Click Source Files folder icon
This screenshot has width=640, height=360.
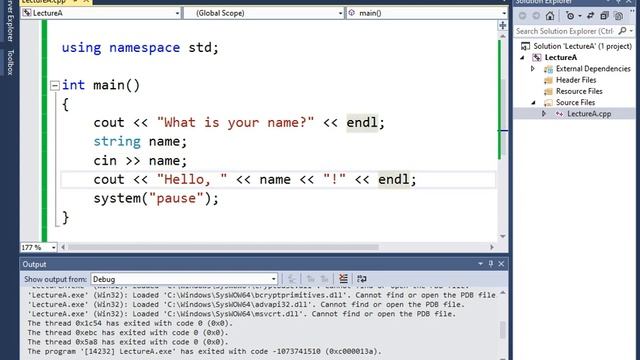pyautogui.click(x=549, y=102)
